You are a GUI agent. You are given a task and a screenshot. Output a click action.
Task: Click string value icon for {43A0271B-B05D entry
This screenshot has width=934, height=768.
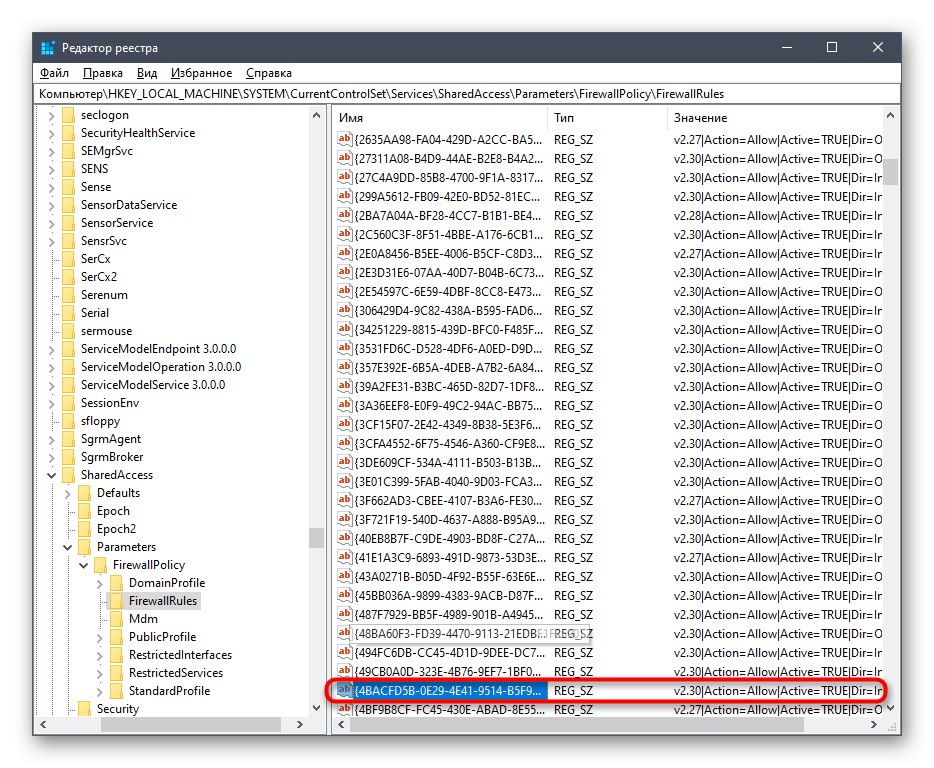click(344, 576)
